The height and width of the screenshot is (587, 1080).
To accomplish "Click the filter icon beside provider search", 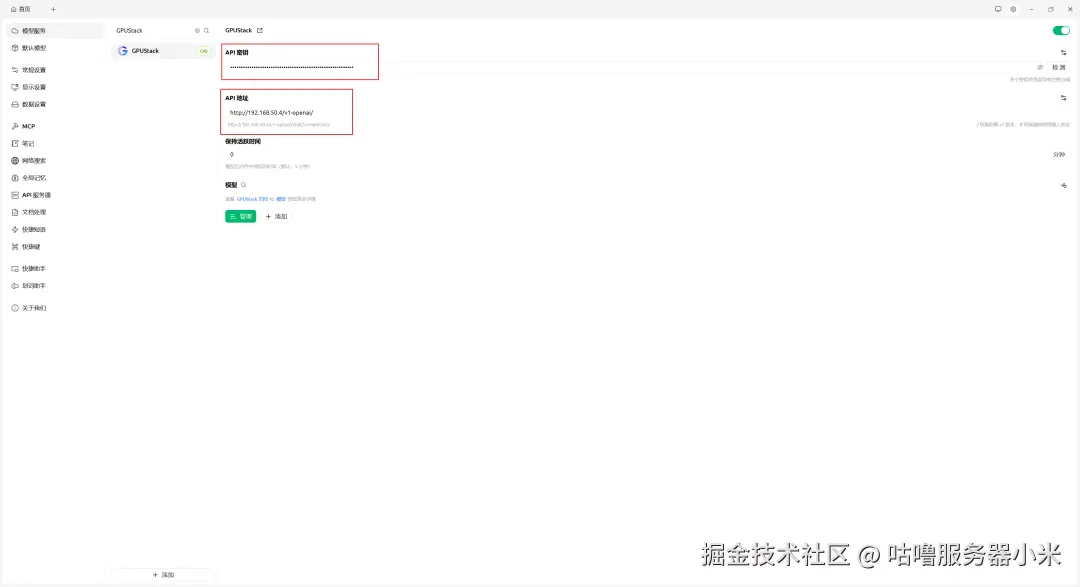I will point(197,30).
